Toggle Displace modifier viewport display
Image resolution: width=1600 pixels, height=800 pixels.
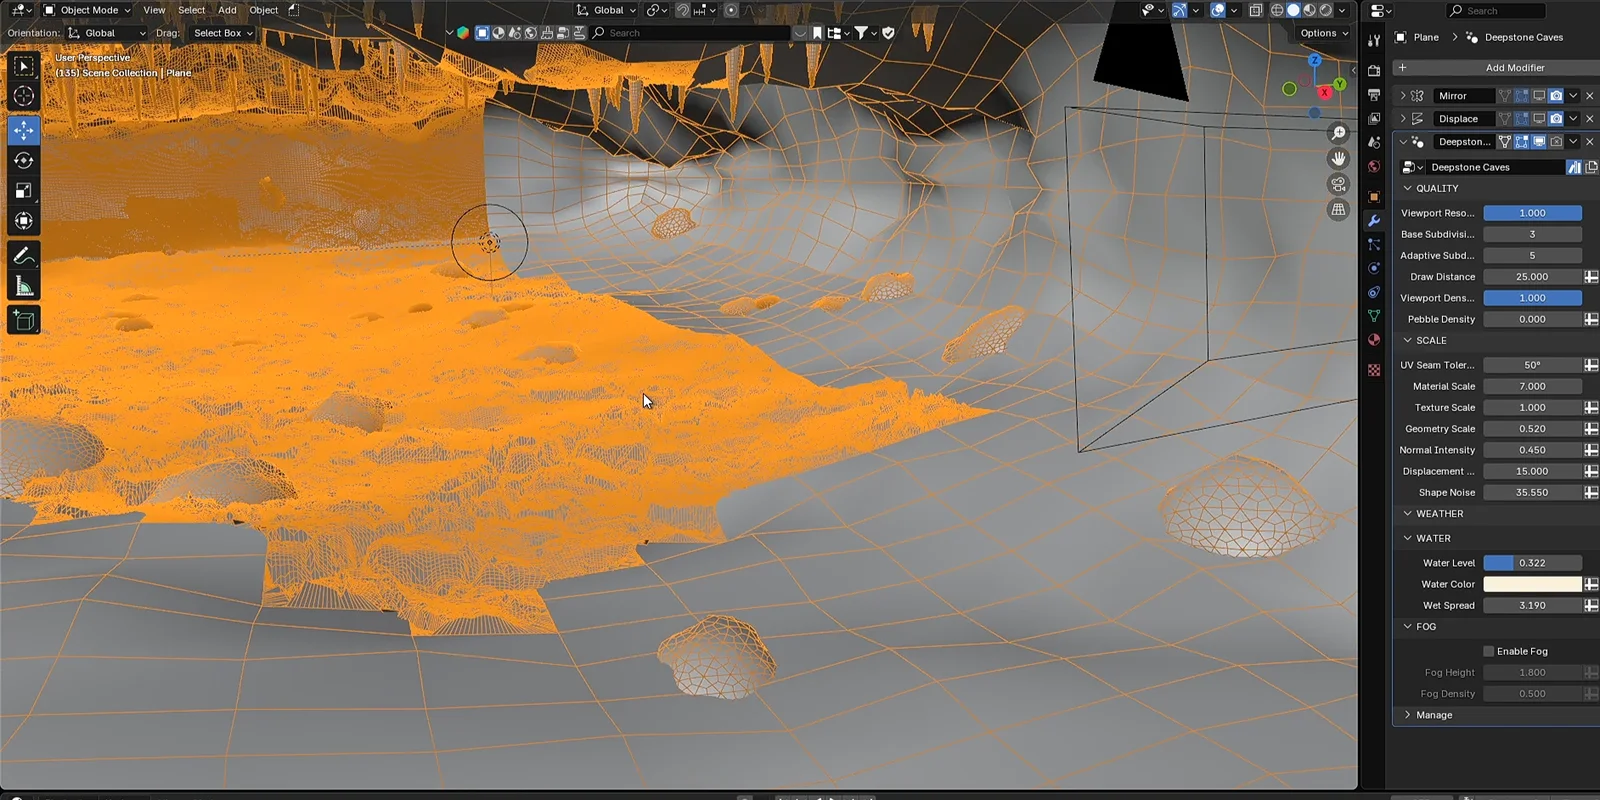click(x=1539, y=119)
